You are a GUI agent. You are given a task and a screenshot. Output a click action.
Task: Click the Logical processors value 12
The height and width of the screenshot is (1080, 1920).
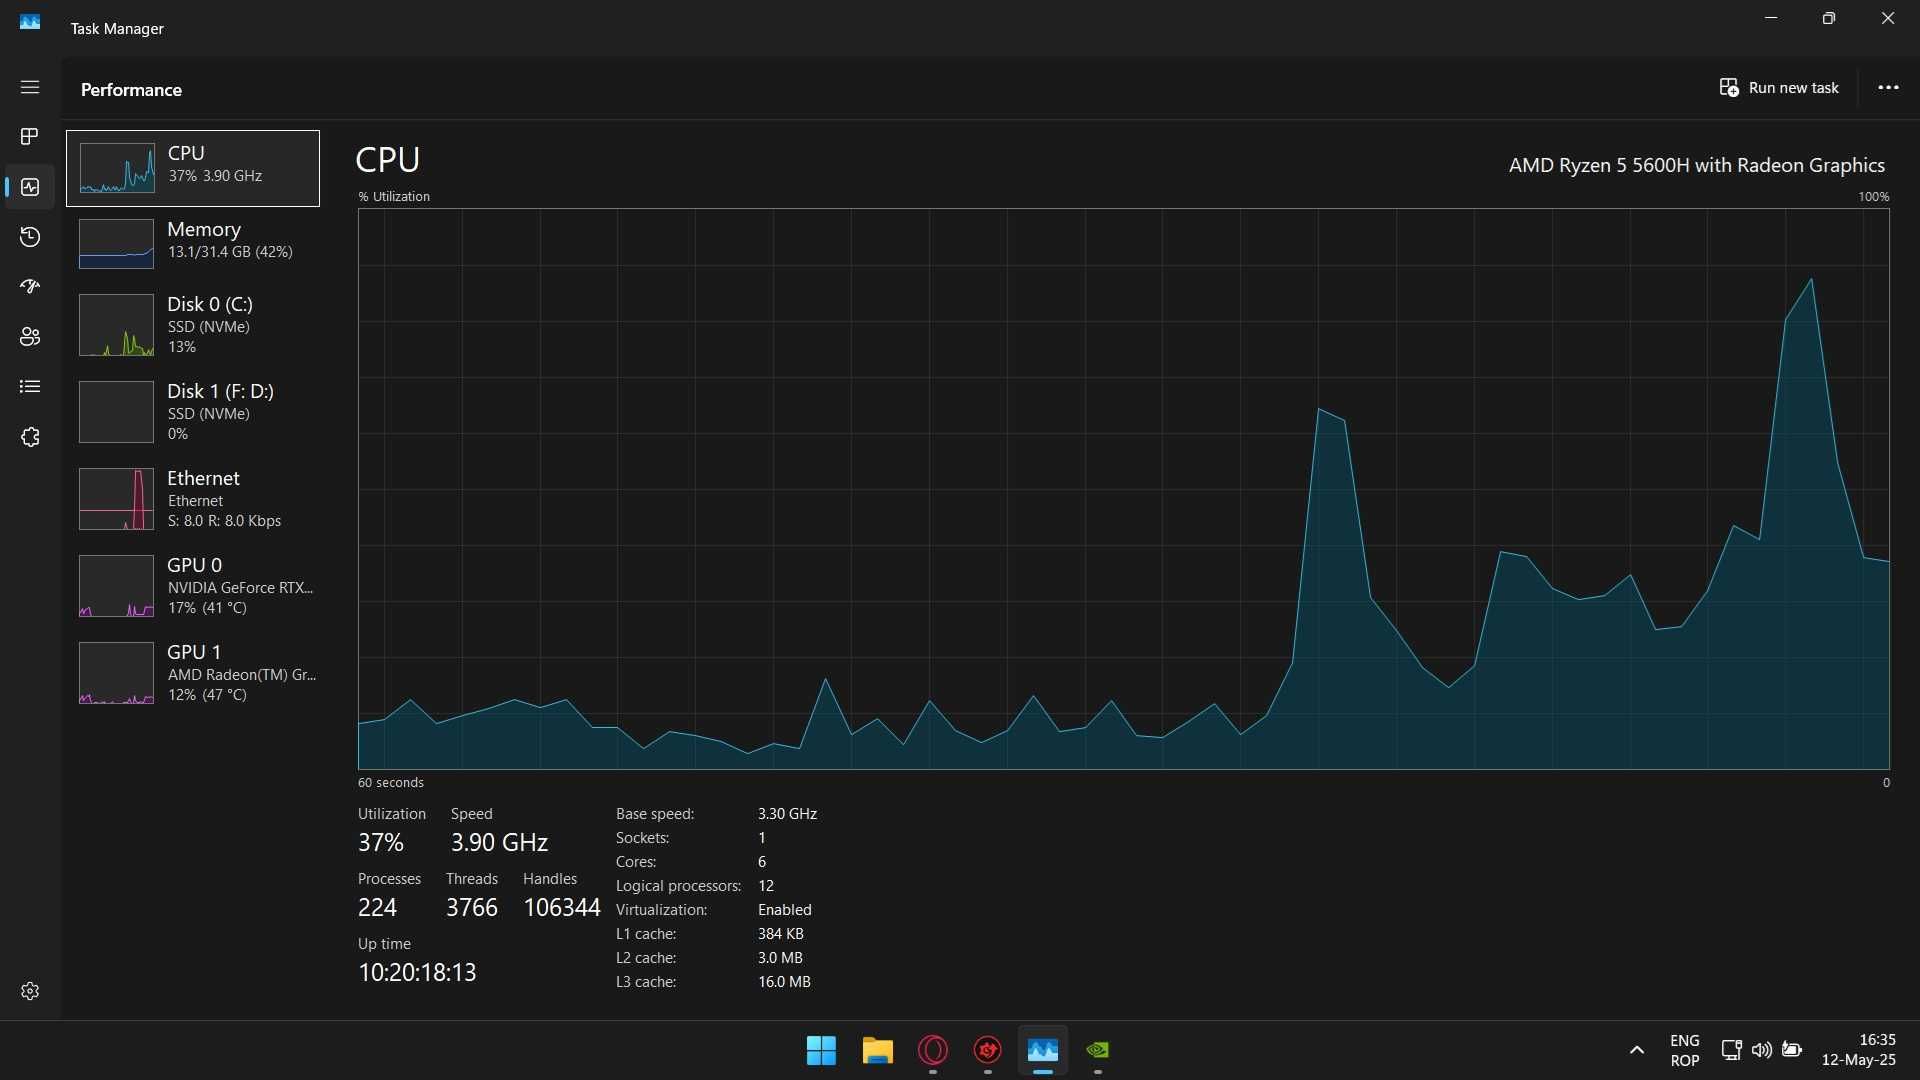coord(766,886)
